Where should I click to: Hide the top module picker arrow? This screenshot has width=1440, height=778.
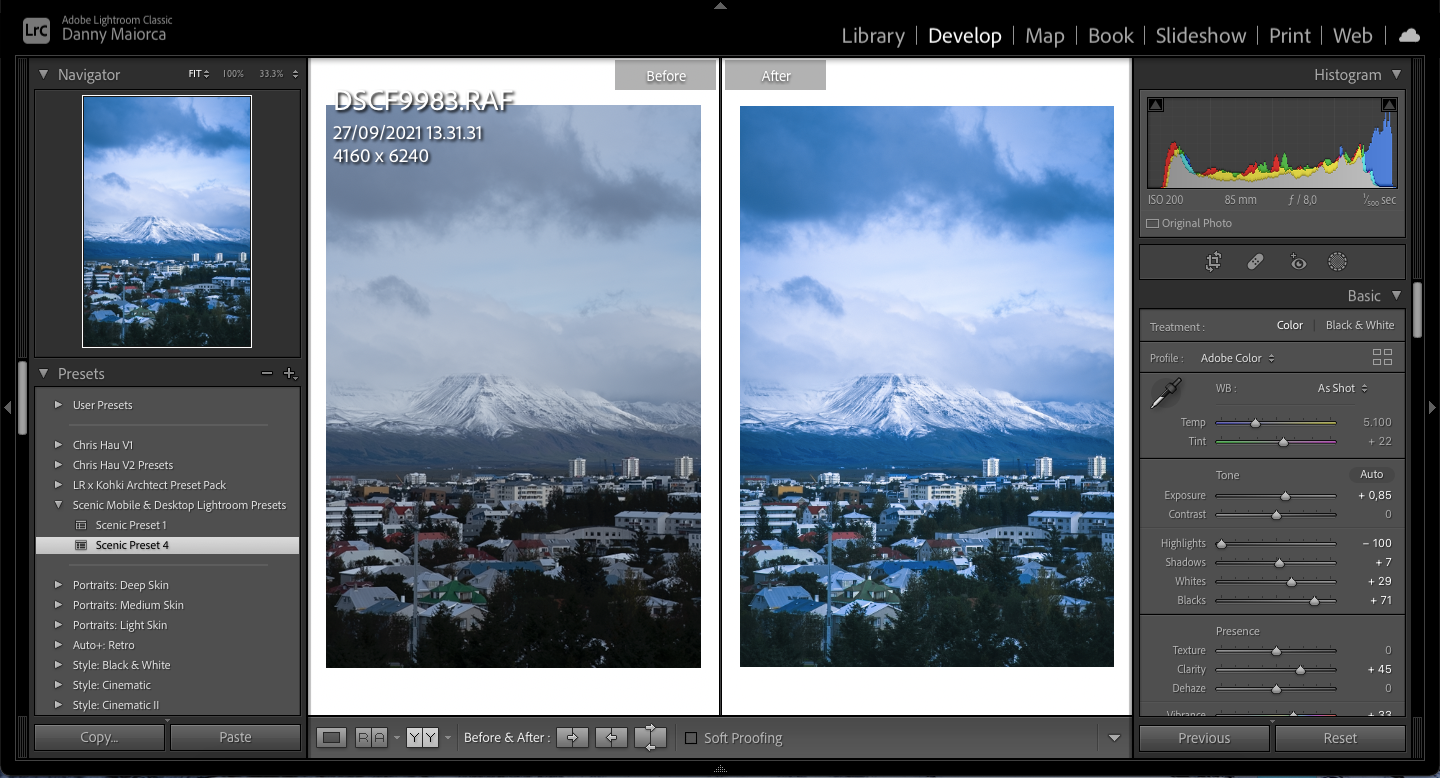(720, 6)
